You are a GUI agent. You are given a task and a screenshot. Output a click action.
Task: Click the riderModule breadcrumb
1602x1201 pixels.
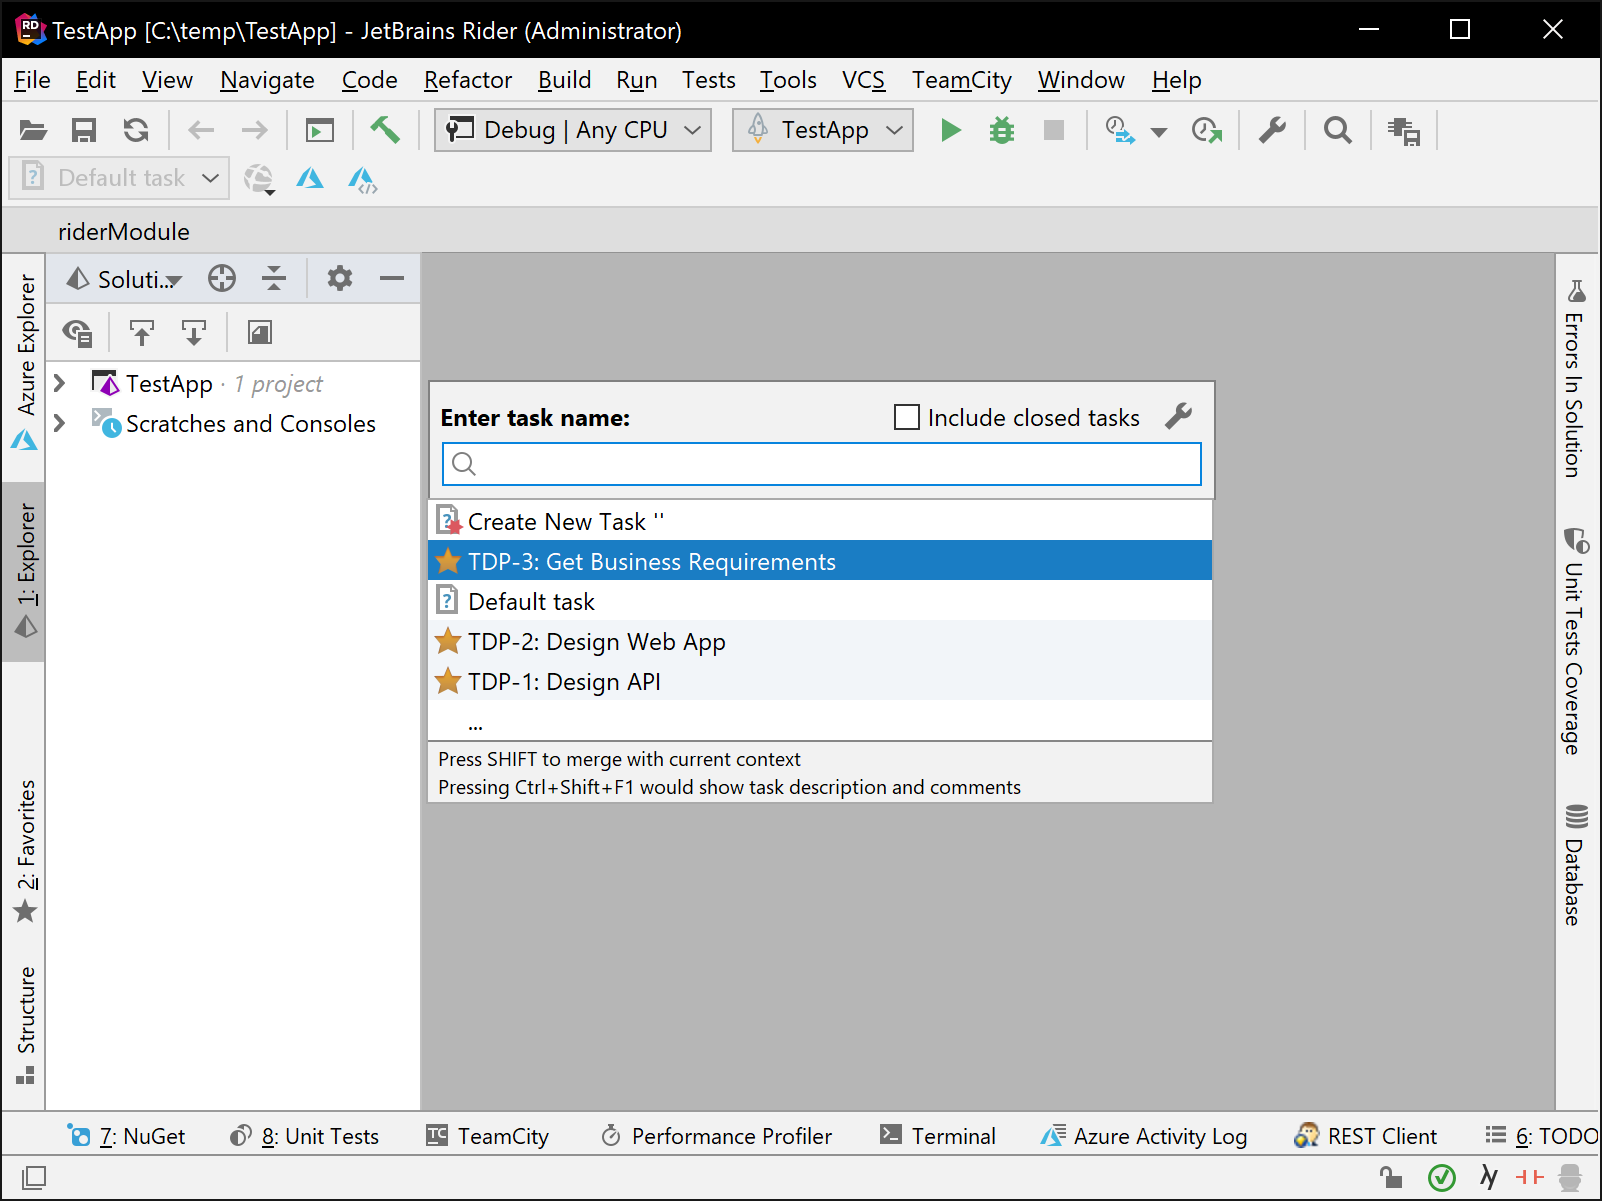coord(124,232)
